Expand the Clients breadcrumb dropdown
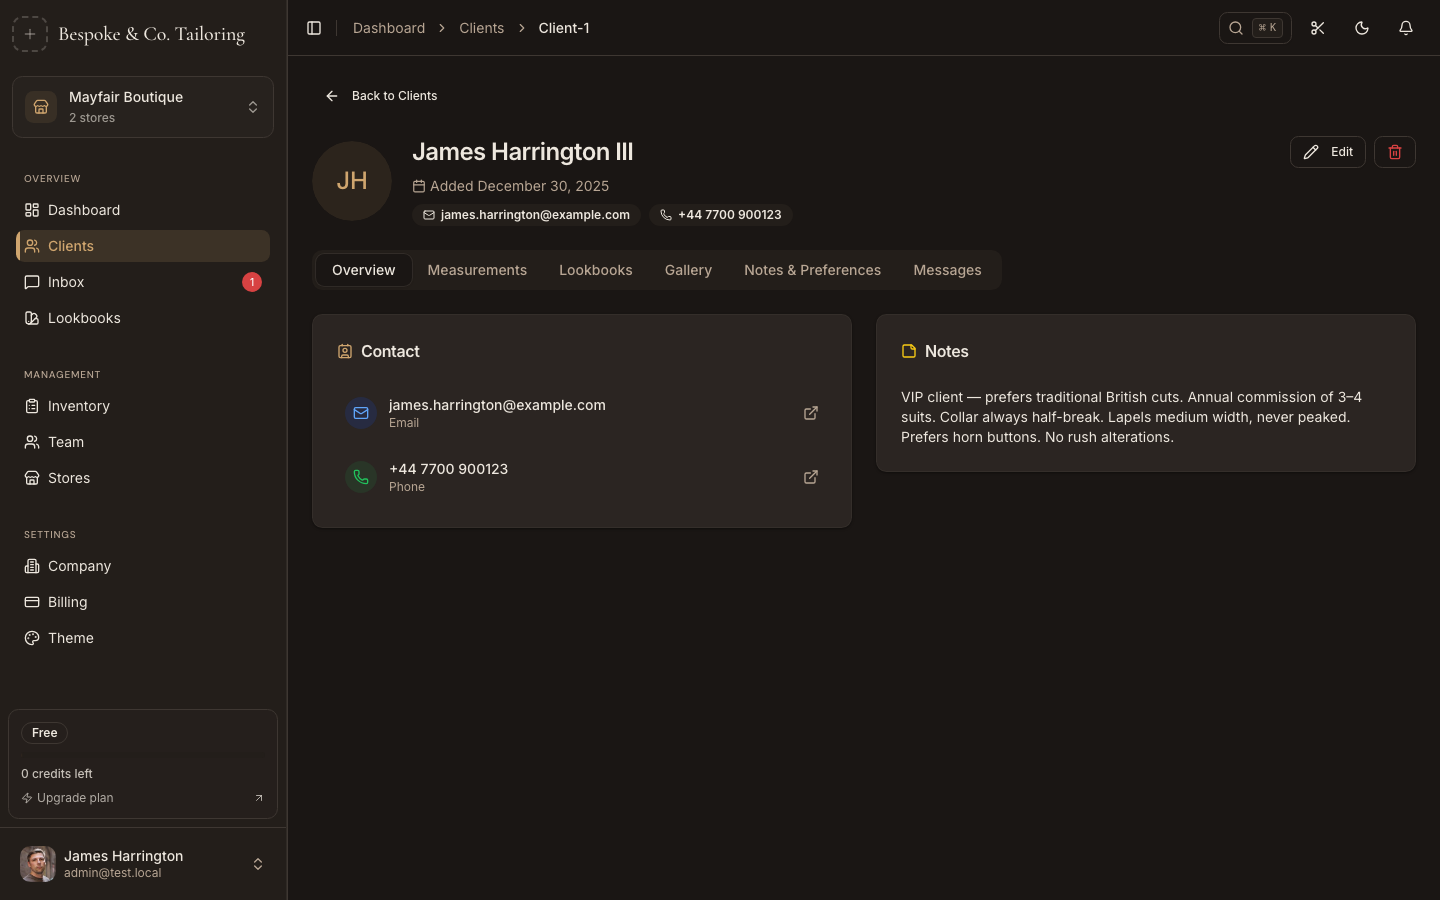Screen dimensions: 1440x900 pyautogui.click(x=481, y=28)
